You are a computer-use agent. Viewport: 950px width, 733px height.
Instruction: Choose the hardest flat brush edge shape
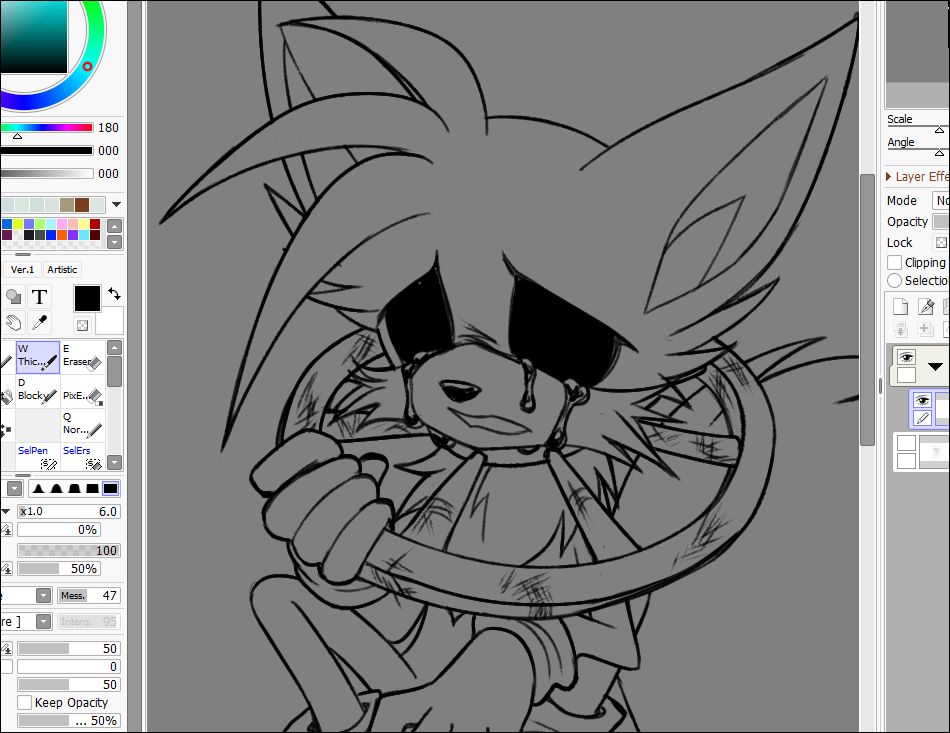pyautogui.click(x=110, y=488)
